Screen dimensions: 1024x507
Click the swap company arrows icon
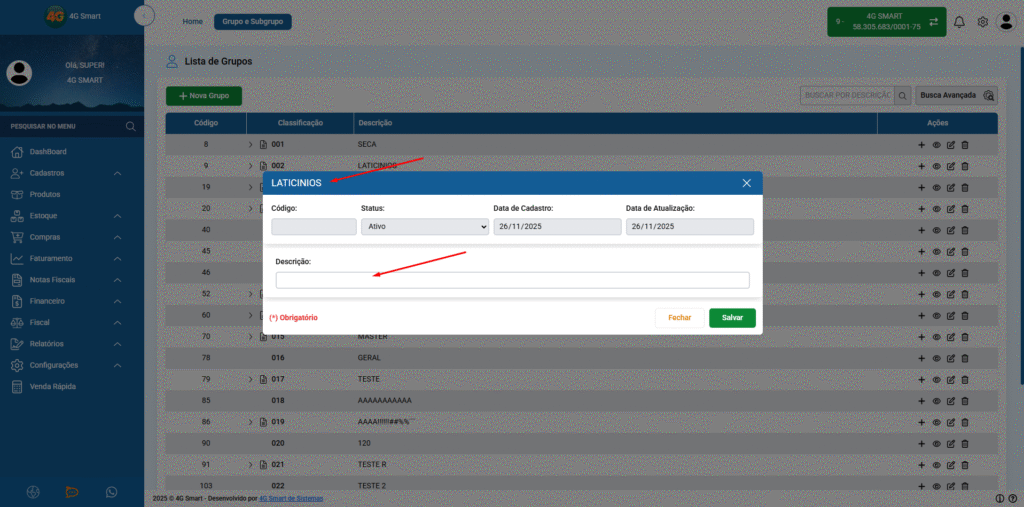(x=933, y=22)
